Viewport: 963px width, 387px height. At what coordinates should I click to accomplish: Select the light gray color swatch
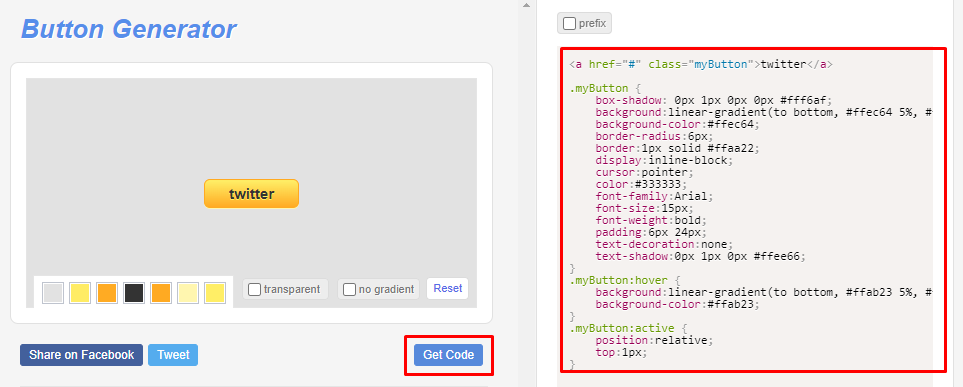(53, 293)
